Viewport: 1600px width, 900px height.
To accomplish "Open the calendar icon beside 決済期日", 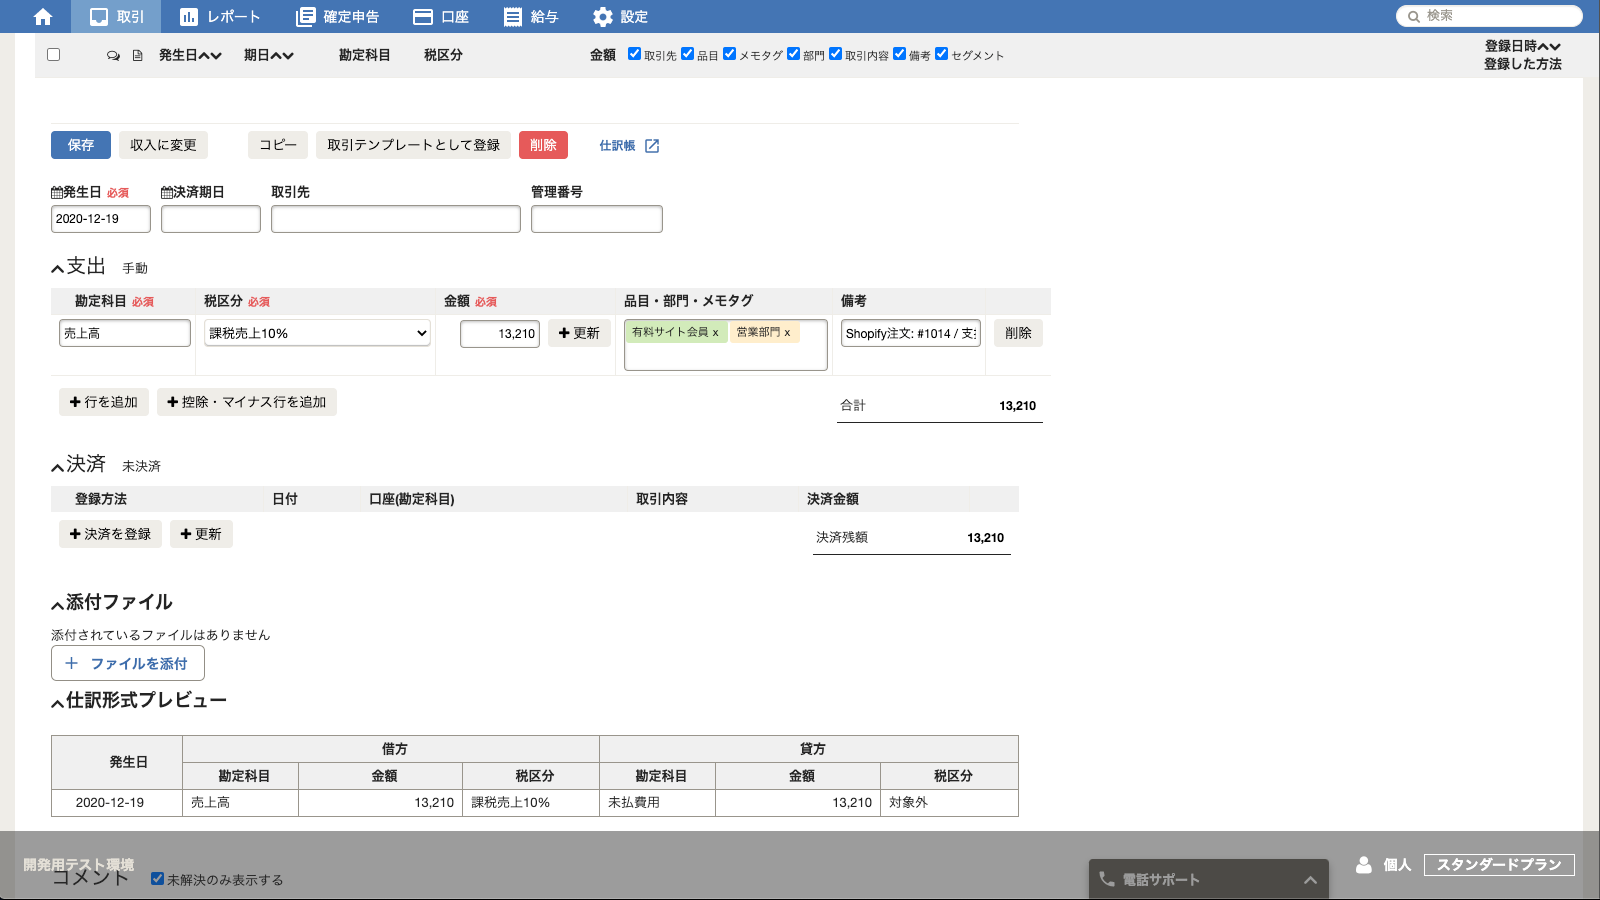I will coord(165,191).
